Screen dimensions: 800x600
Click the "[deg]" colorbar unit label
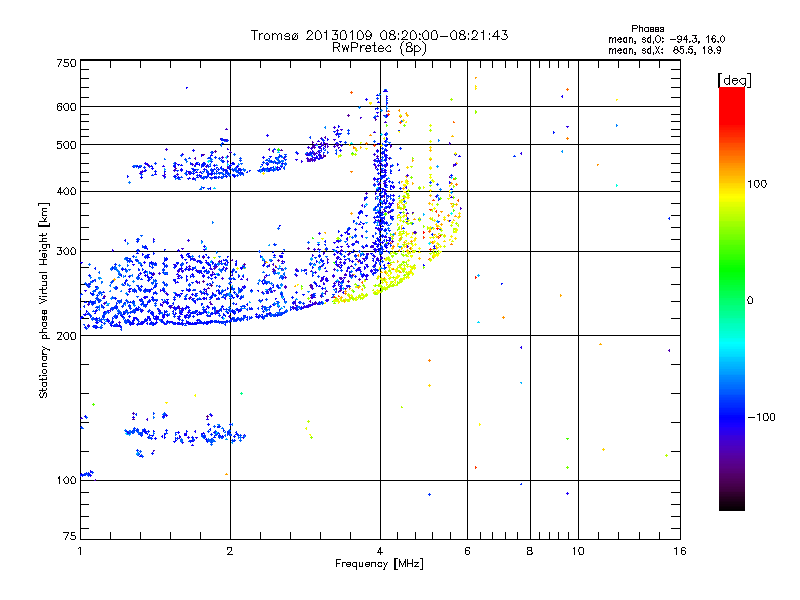coord(734,80)
